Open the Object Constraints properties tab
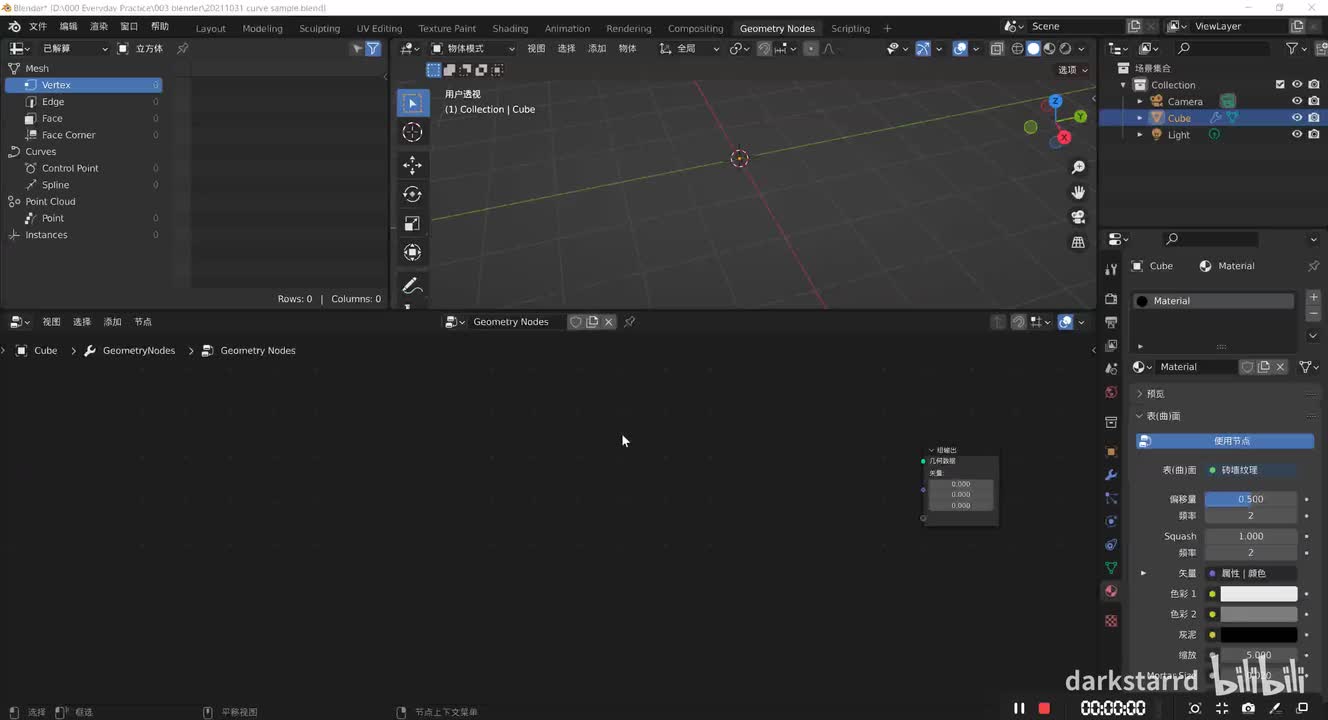The height and width of the screenshot is (720, 1328). coord(1111,545)
